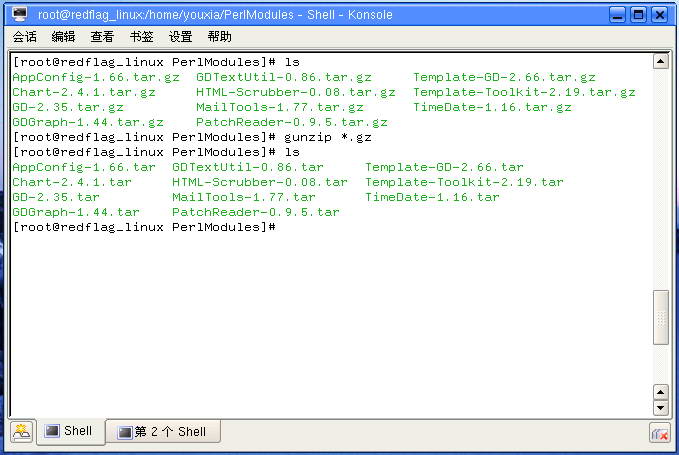Close the Konsole window

point(660,15)
